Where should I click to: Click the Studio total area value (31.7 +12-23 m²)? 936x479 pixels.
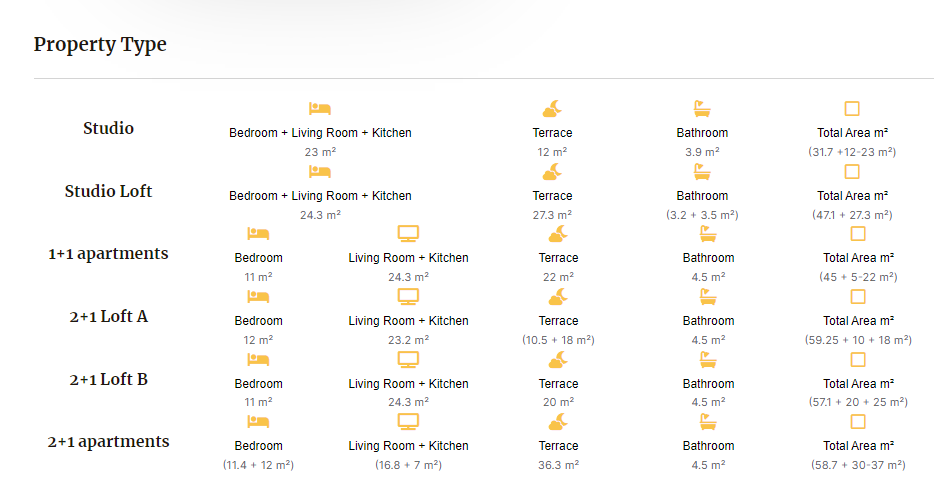[x=852, y=152]
